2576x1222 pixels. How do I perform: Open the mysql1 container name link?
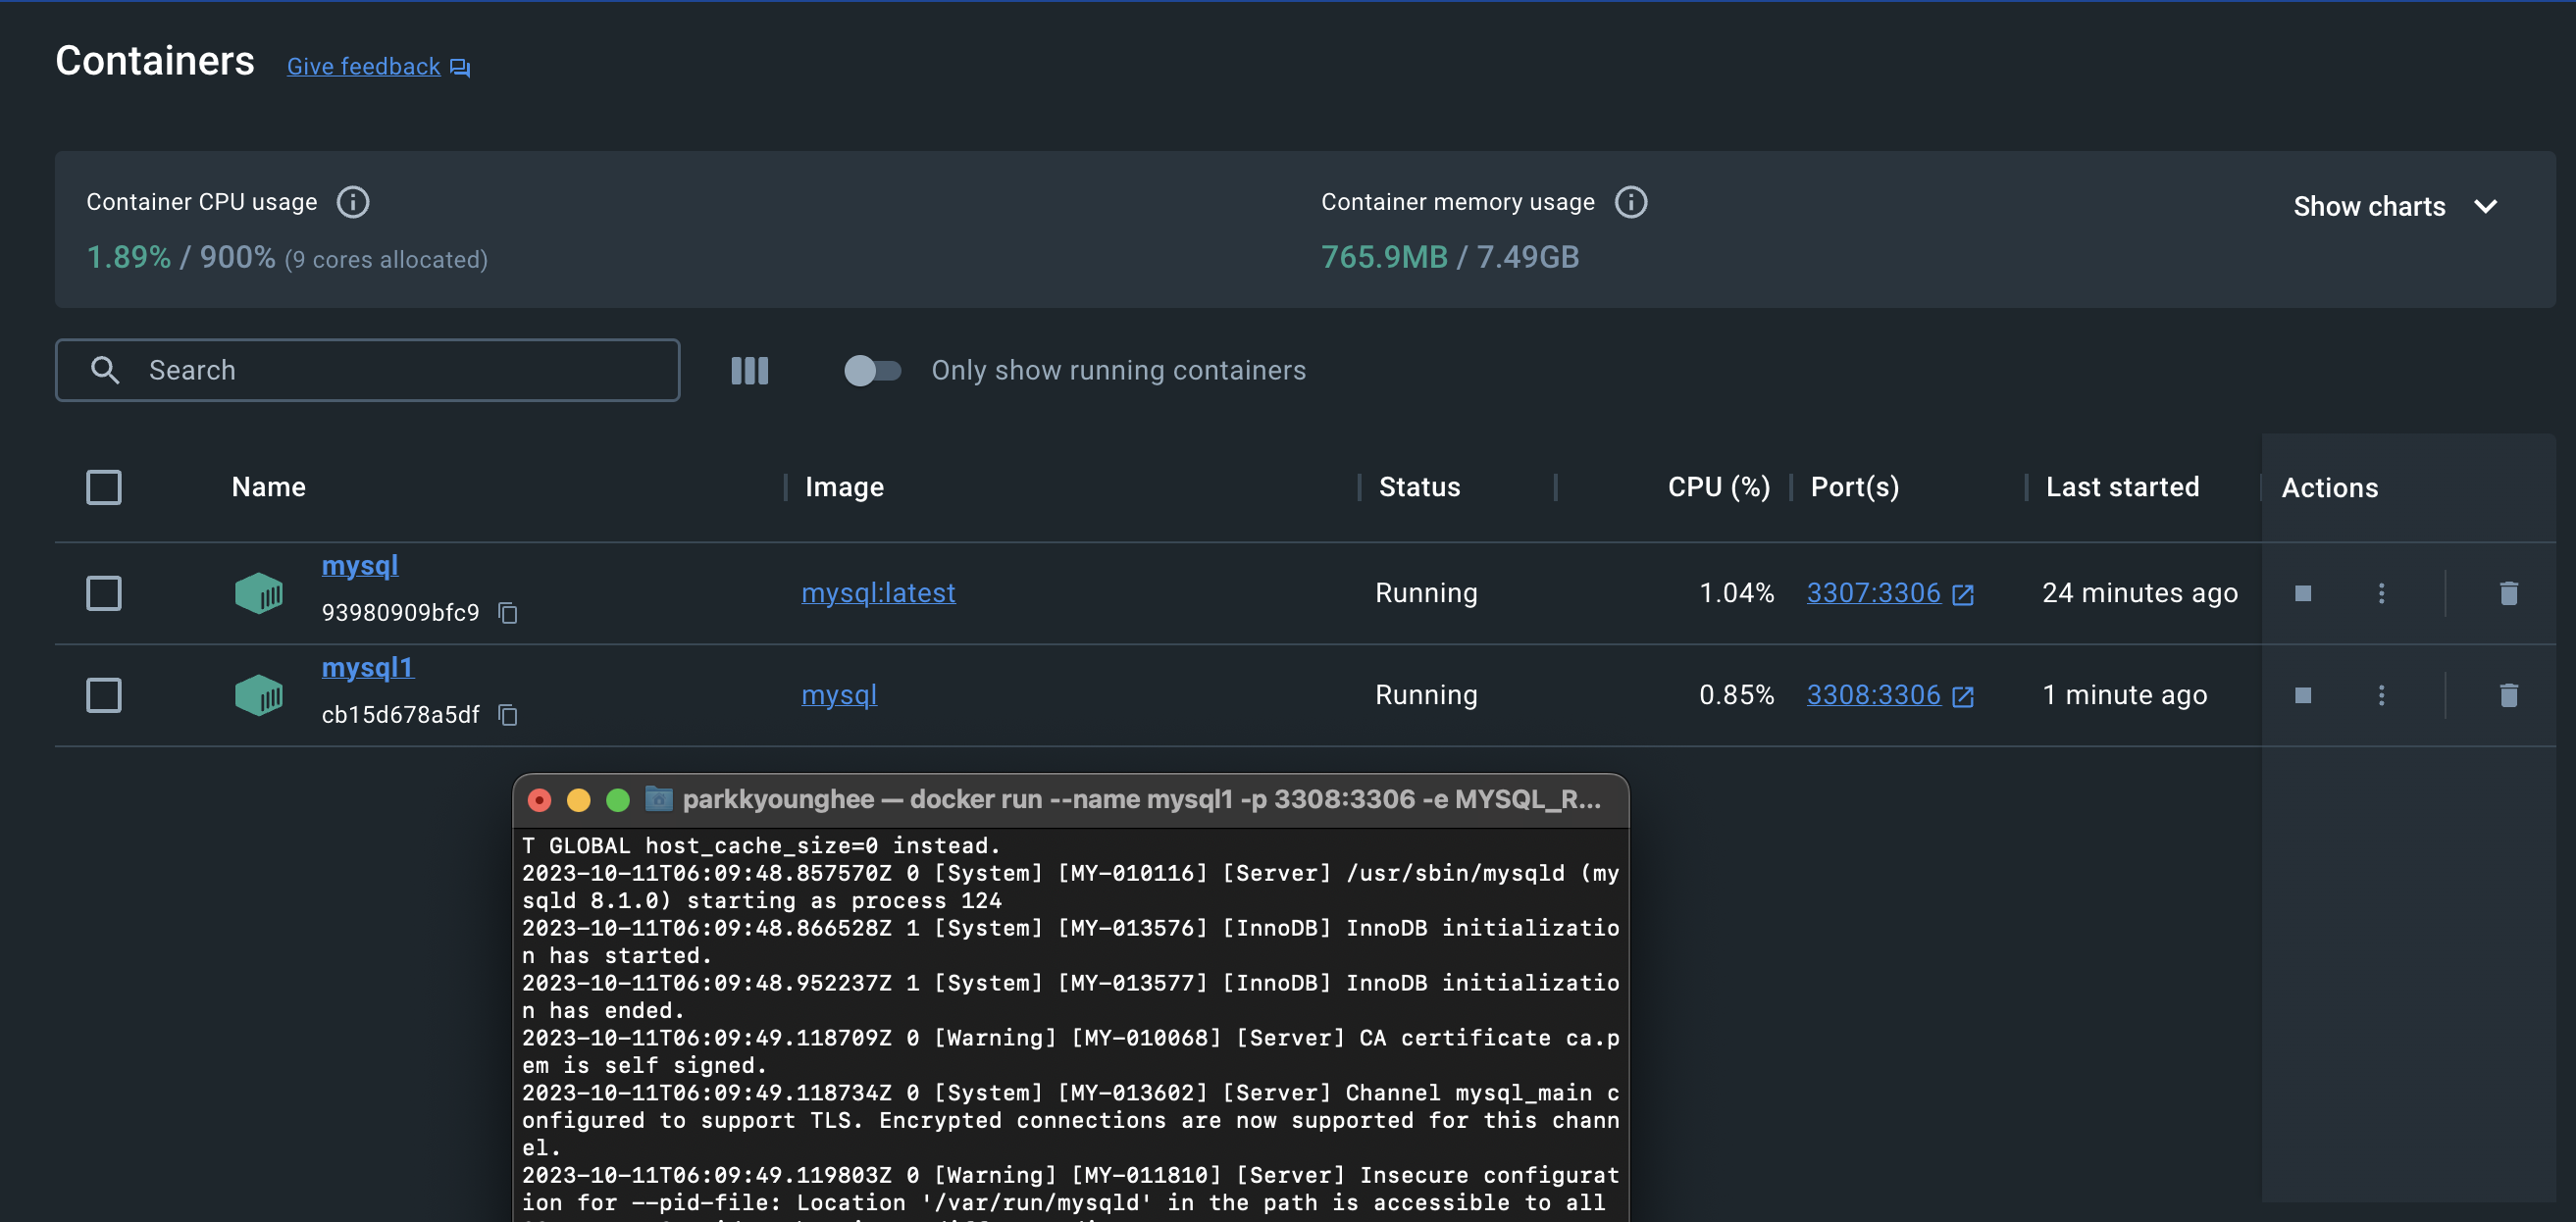click(x=367, y=668)
